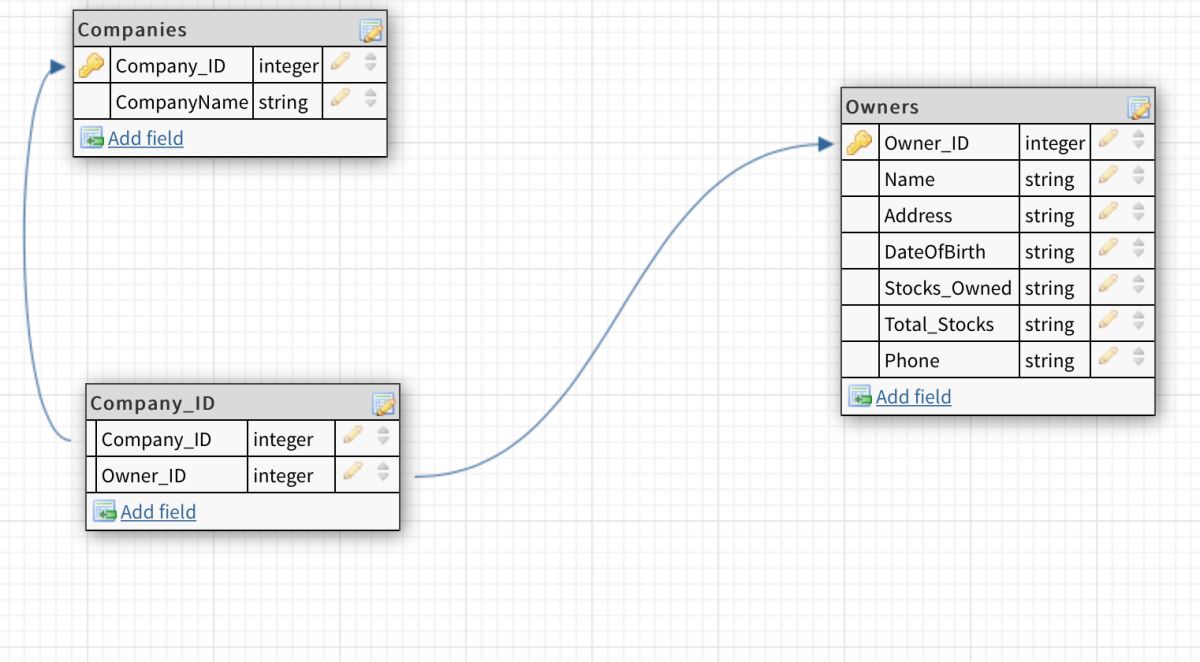
Task: Select the Address field name
Action: [x=919, y=216]
